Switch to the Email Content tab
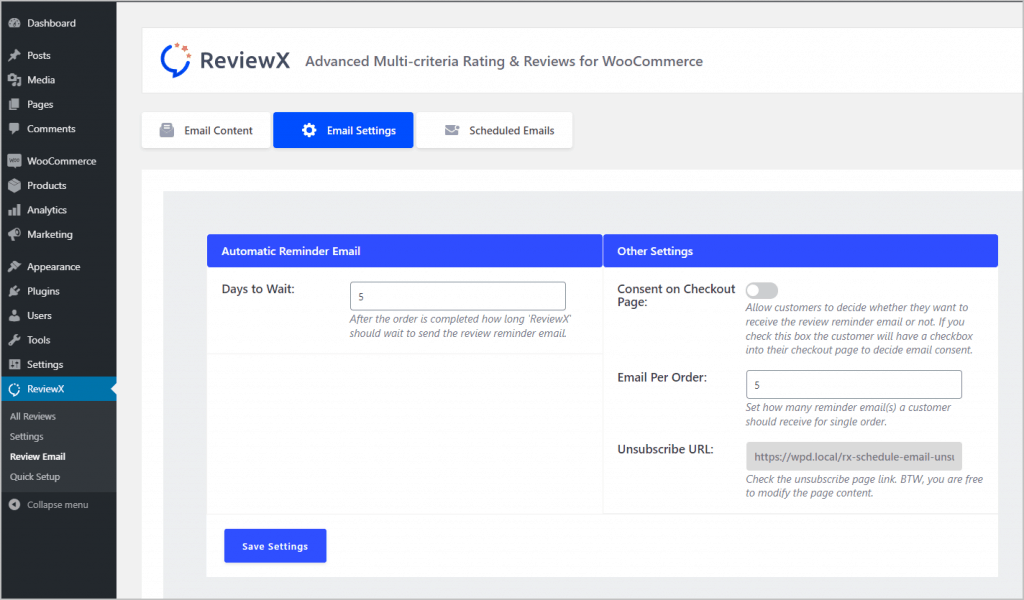The height and width of the screenshot is (600, 1024). point(205,129)
